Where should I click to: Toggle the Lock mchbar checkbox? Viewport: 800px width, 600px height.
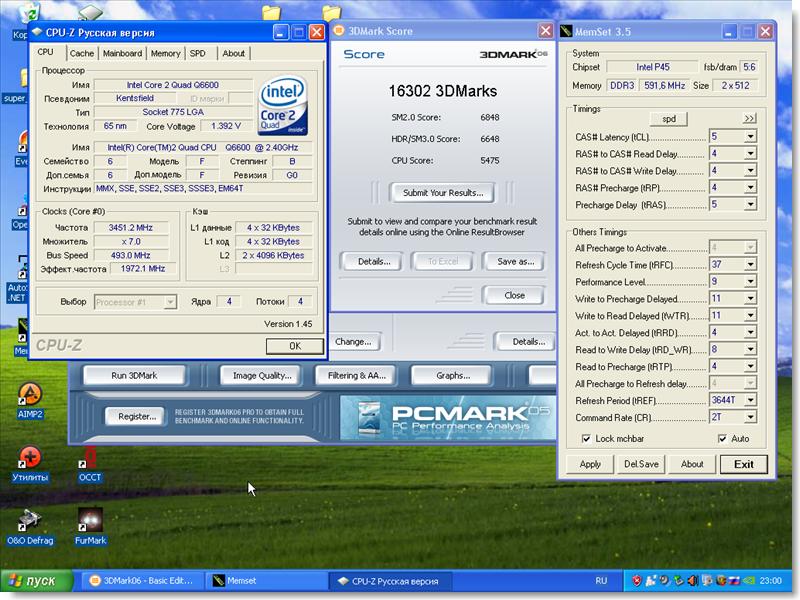586,439
